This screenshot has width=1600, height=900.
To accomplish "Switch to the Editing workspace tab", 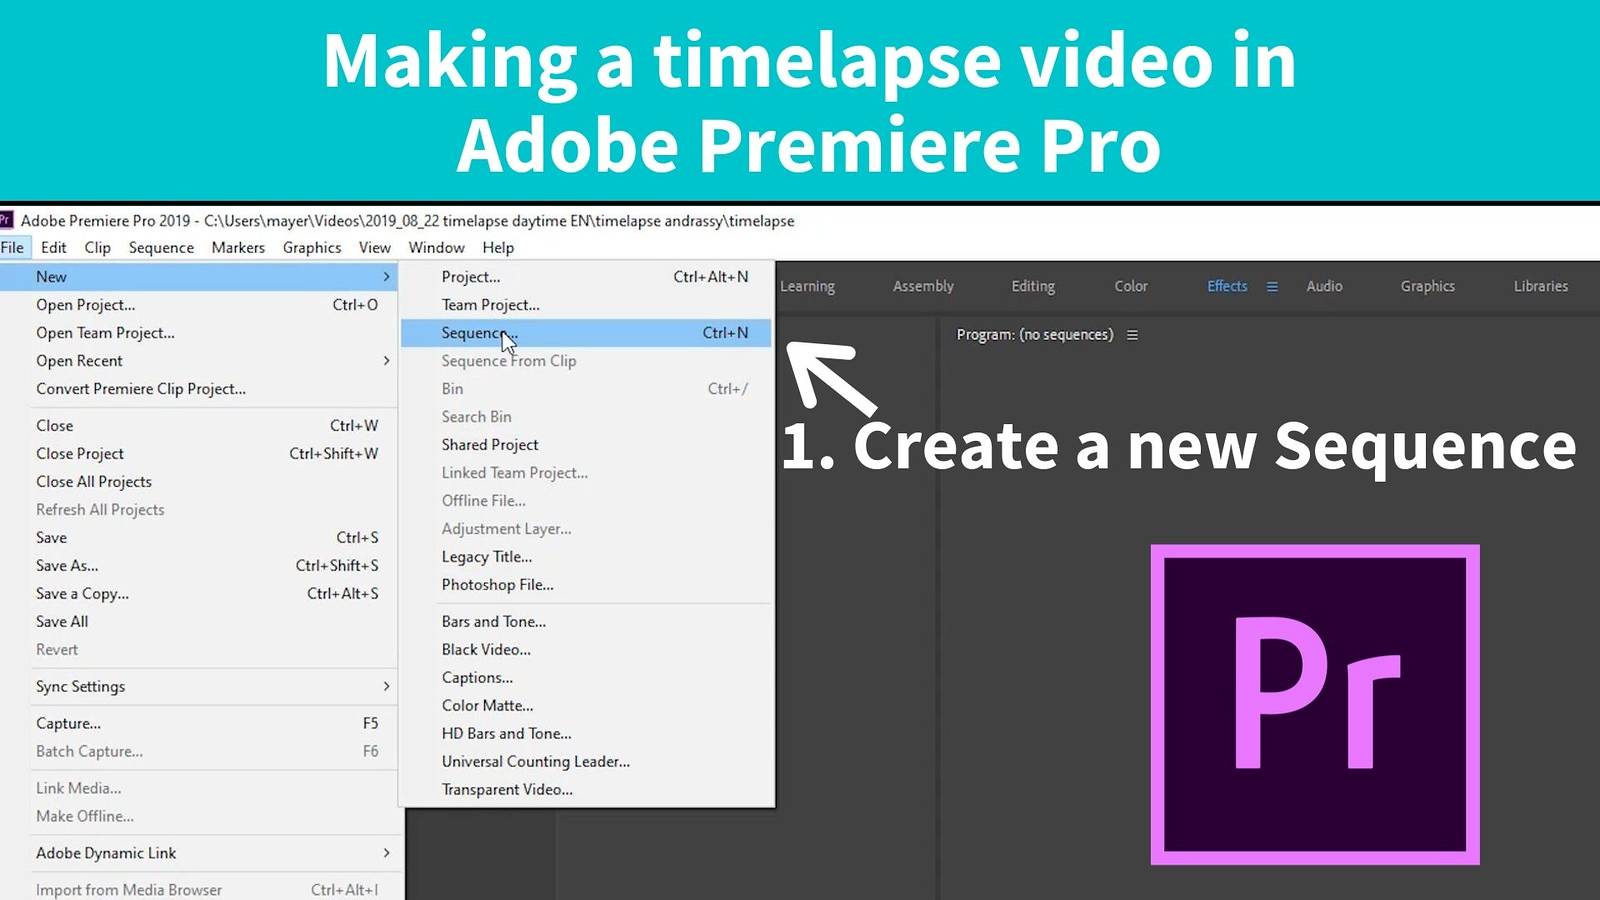I will [1033, 286].
